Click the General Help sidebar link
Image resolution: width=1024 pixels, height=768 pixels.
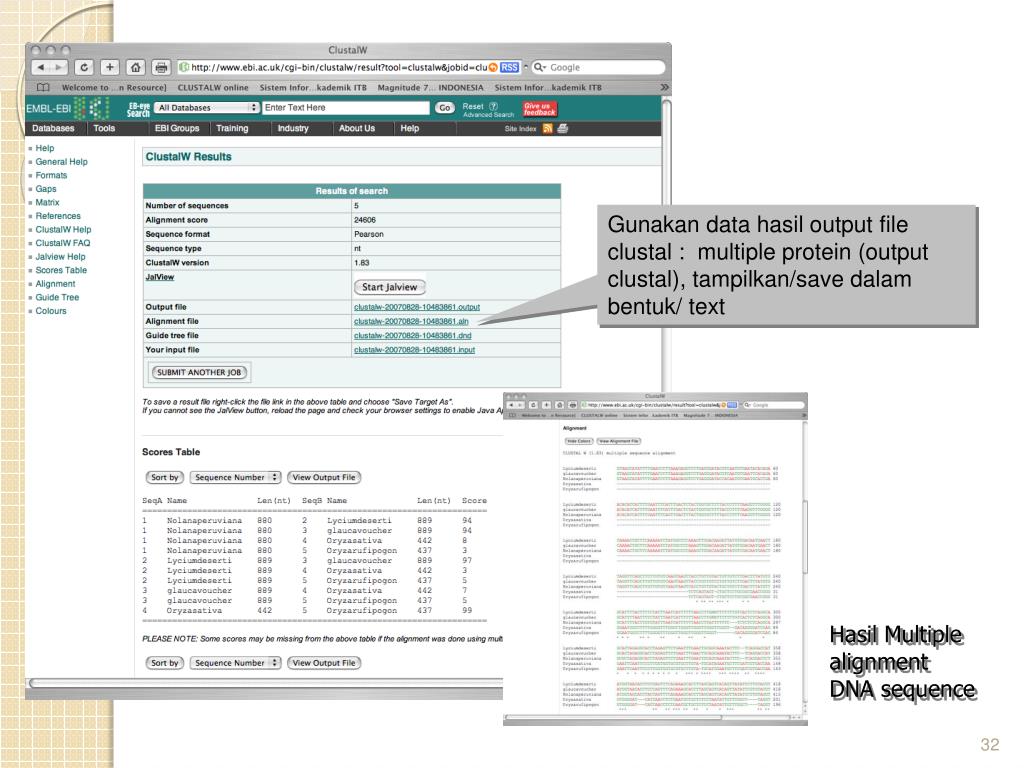point(61,162)
